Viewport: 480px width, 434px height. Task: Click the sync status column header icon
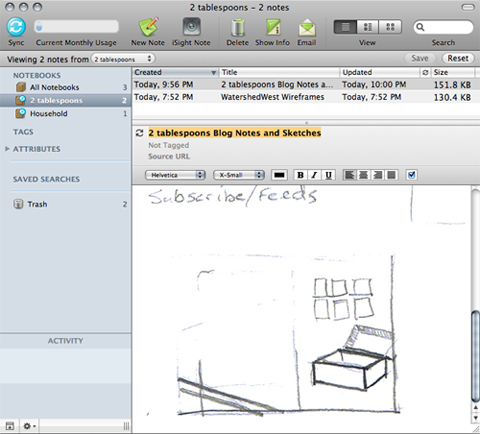(x=425, y=72)
